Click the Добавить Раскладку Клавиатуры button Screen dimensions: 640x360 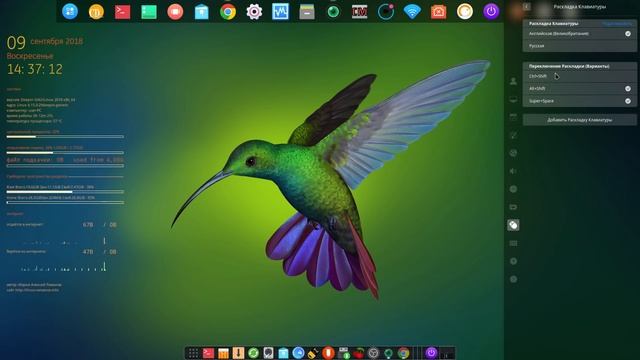[580, 120]
